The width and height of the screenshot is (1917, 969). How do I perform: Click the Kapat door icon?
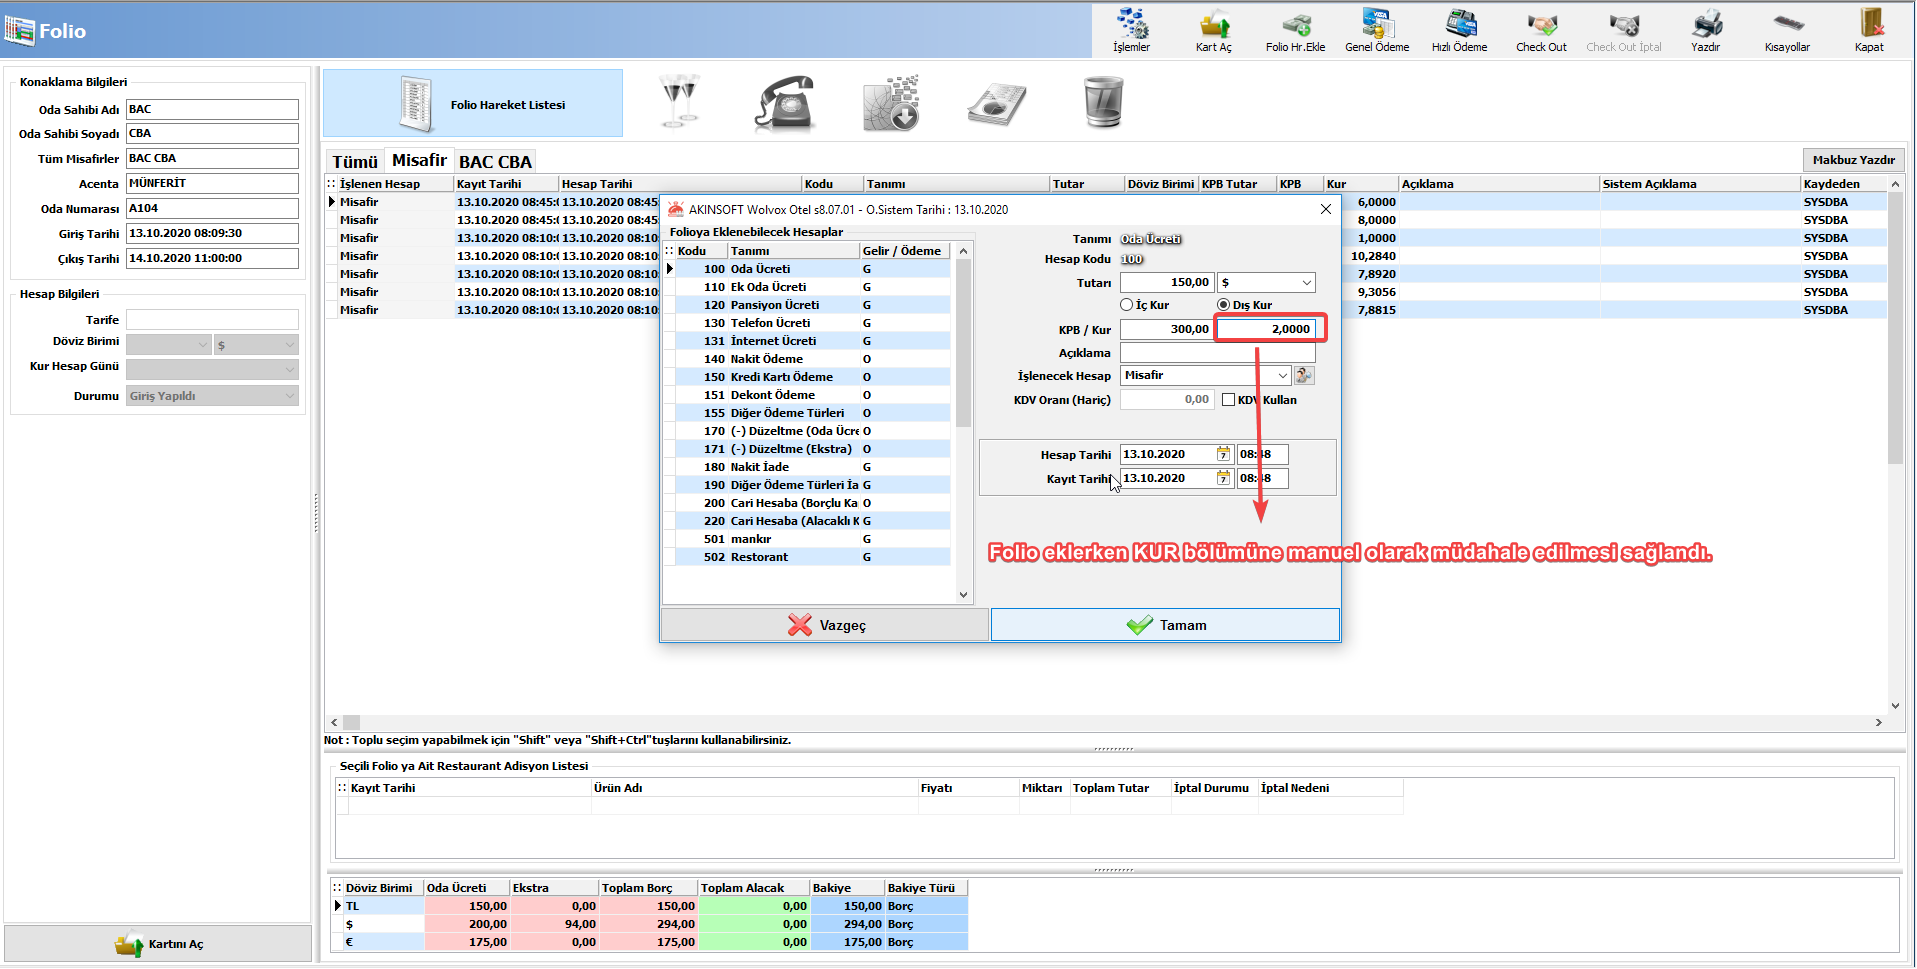coord(1869,30)
